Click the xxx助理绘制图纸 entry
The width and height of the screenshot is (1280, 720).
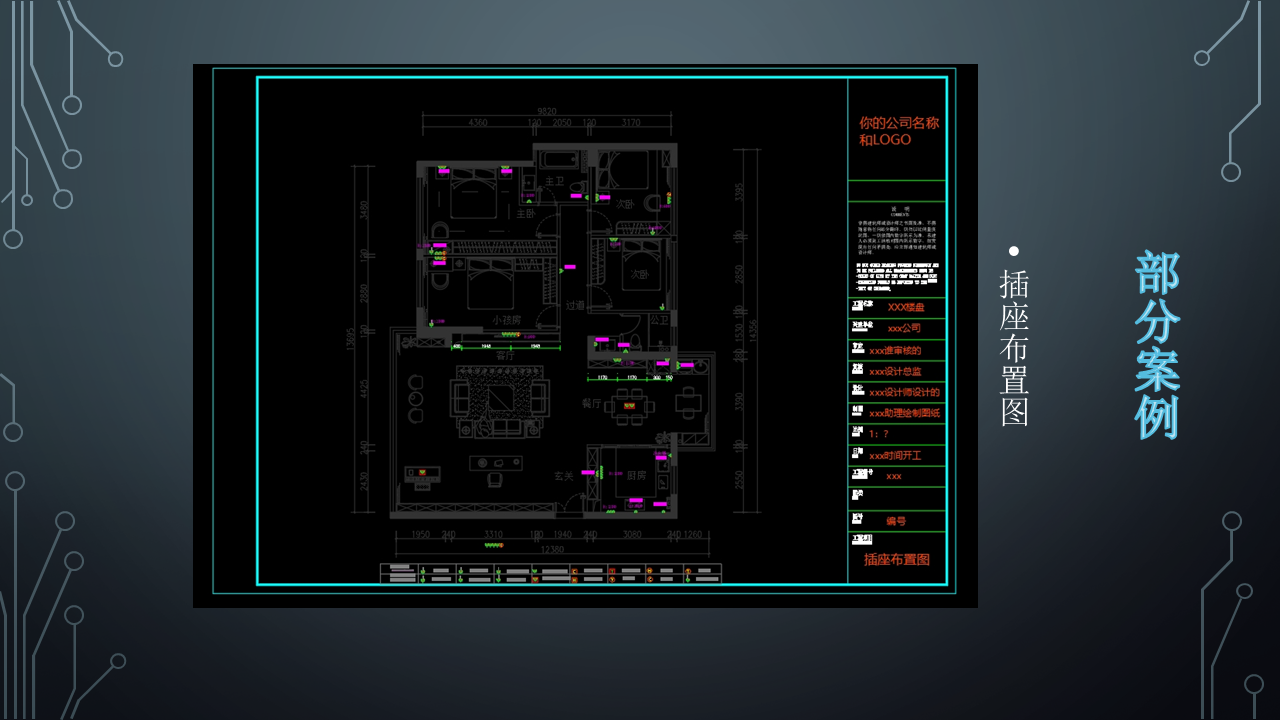point(904,413)
